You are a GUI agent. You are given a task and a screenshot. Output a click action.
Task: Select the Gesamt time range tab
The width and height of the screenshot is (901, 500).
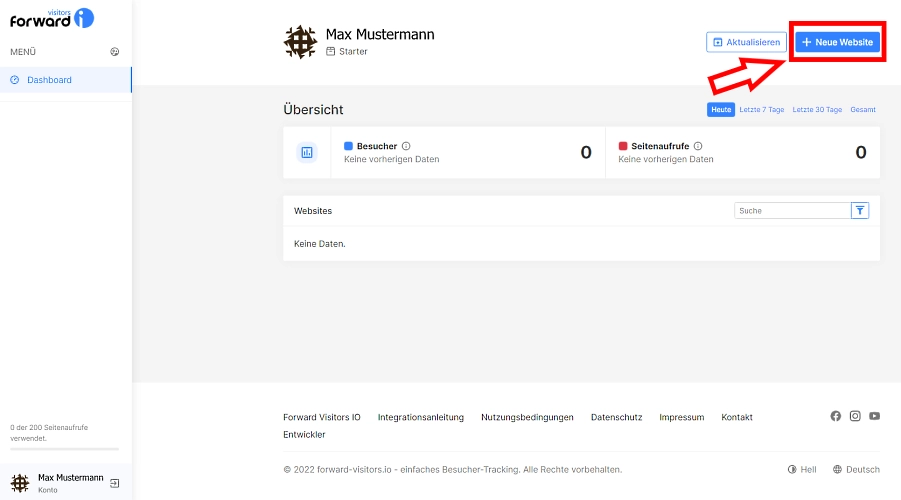tap(863, 109)
